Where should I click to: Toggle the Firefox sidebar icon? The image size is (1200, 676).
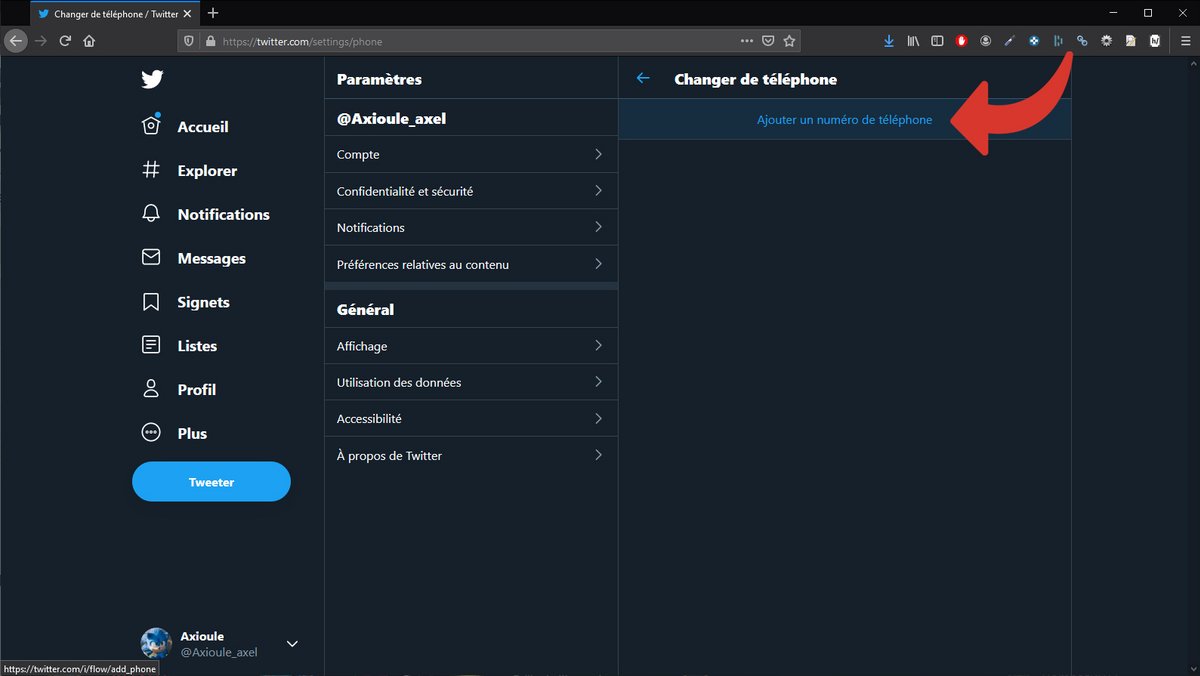(937, 41)
